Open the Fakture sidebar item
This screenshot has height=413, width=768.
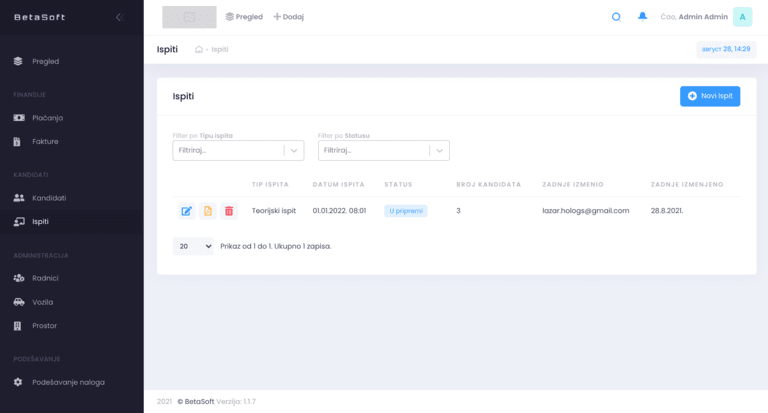pyautogui.click(x=72, y=142)
